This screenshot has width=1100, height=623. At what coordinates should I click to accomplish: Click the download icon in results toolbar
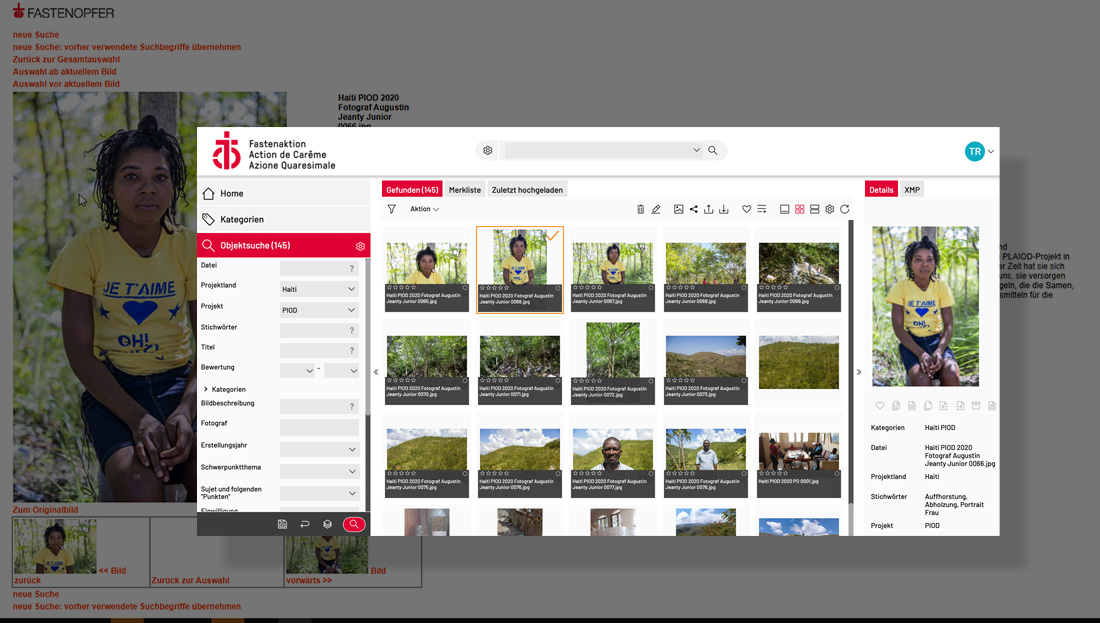click(724, 210)
